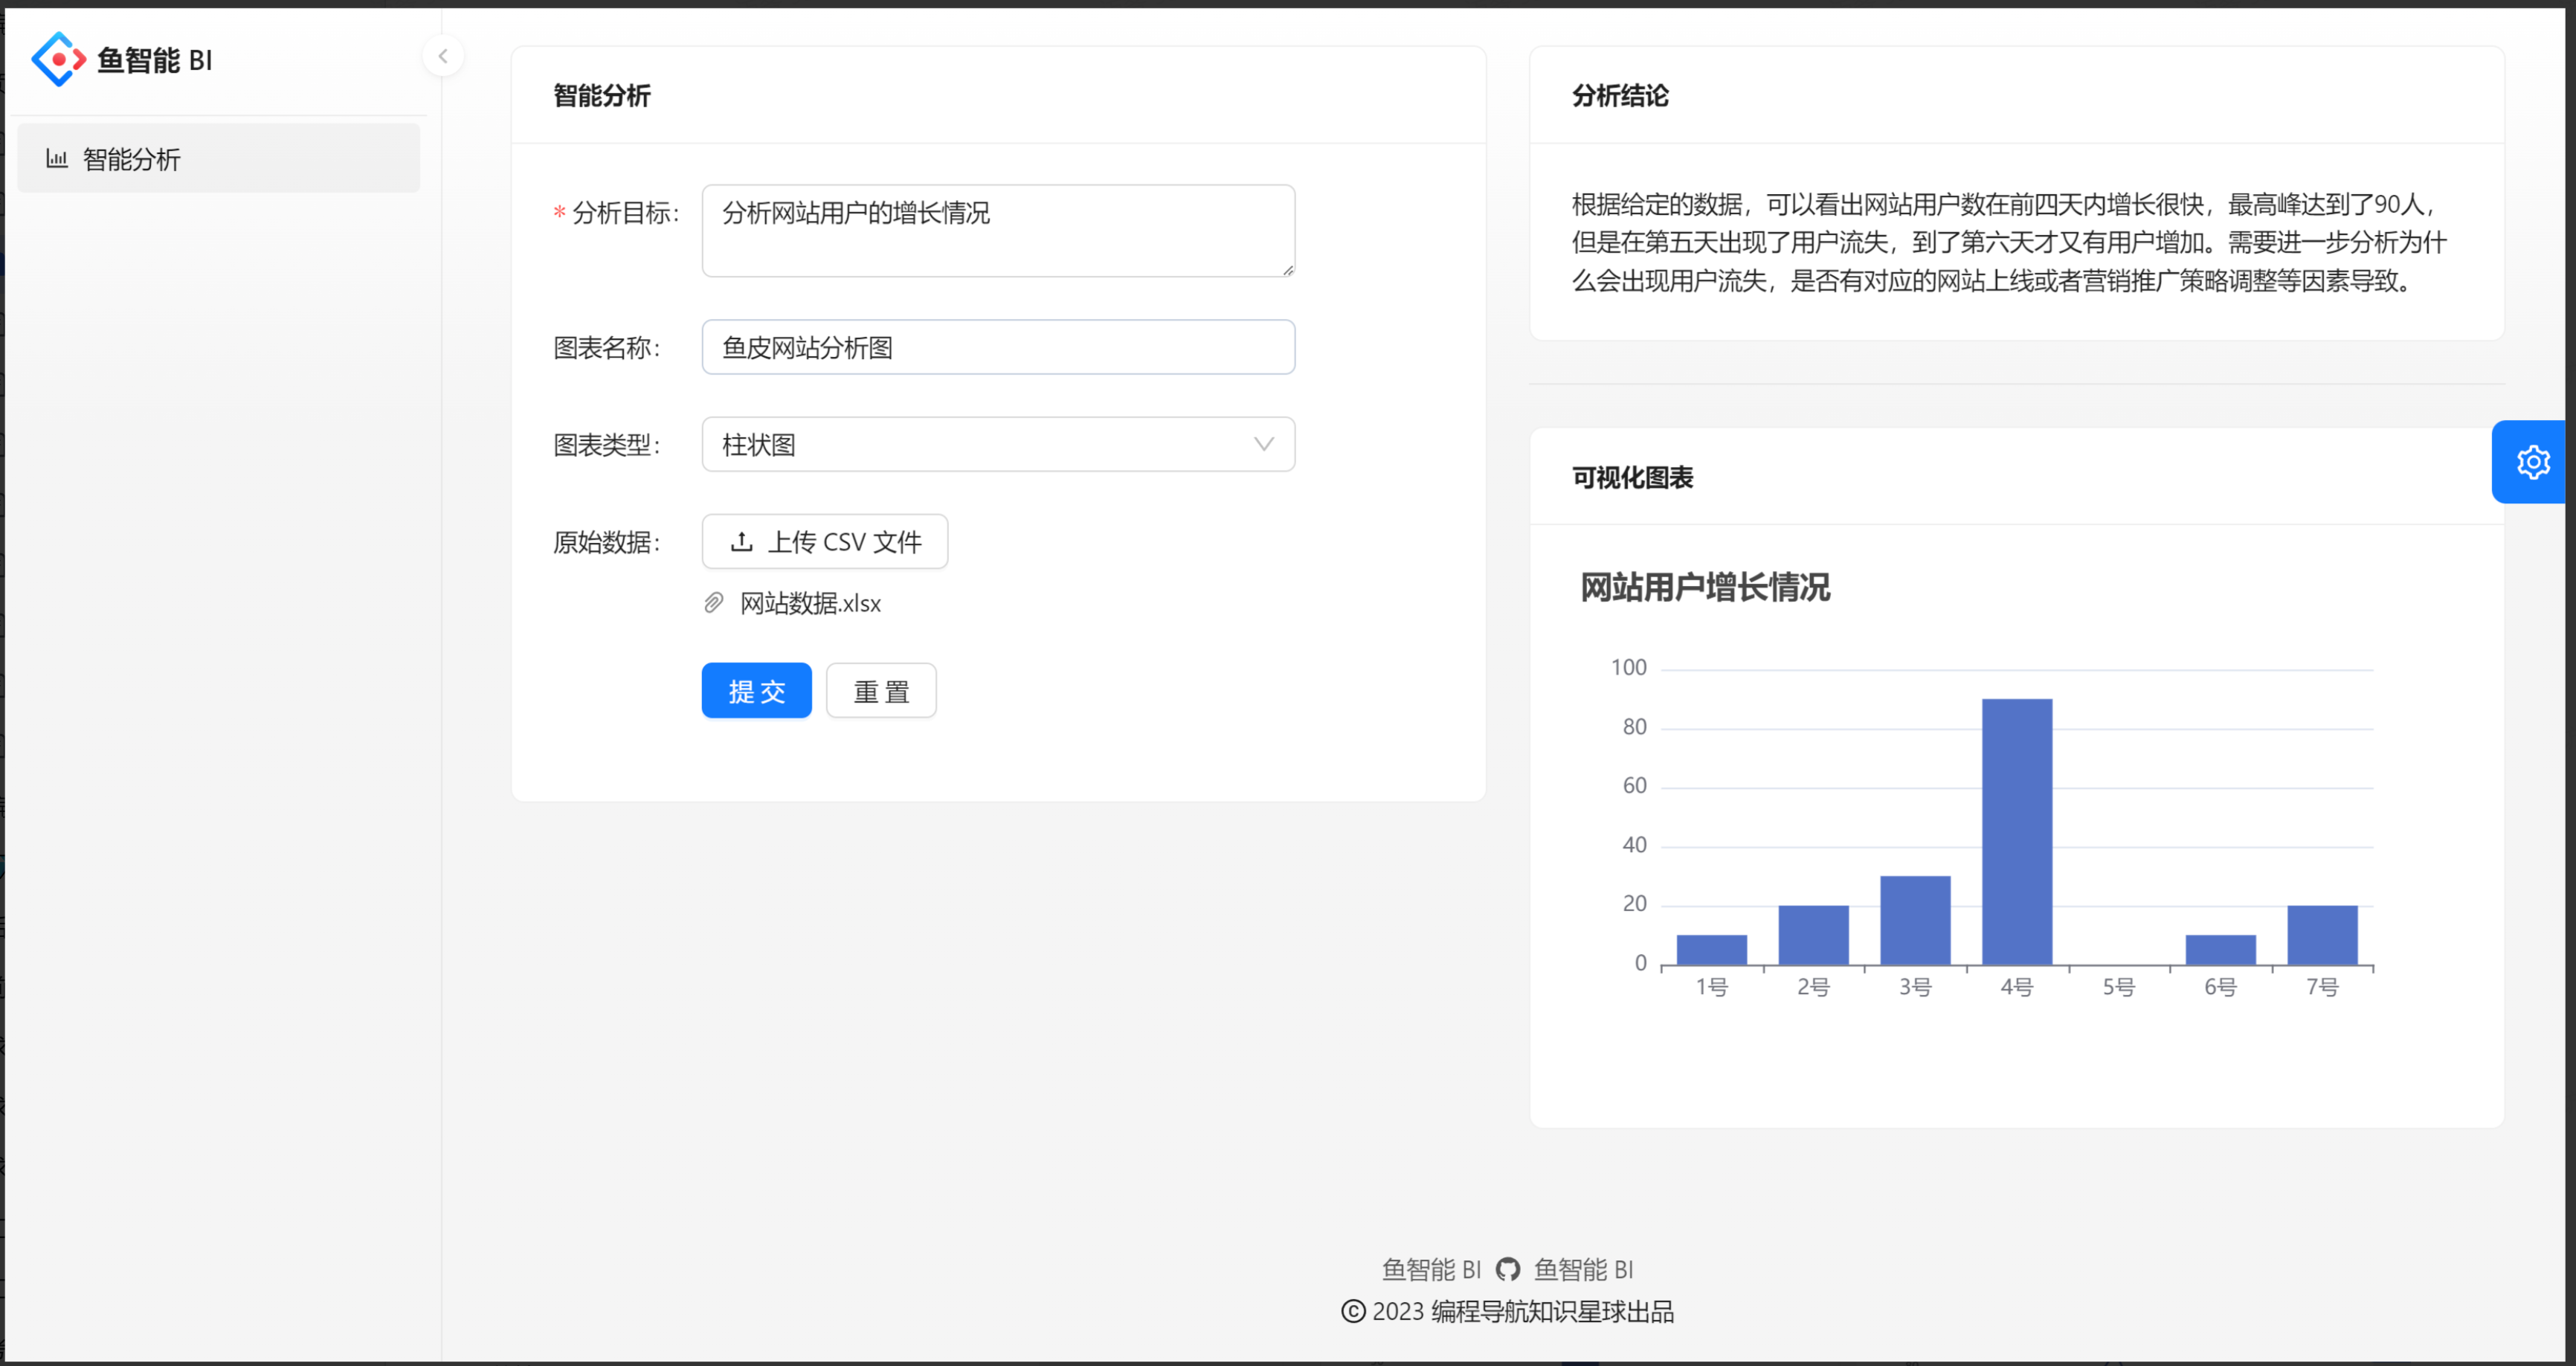Click the 2号 bar in the chart
This screenshot has height=1366, width=2576.
(x=1813, y=935)
